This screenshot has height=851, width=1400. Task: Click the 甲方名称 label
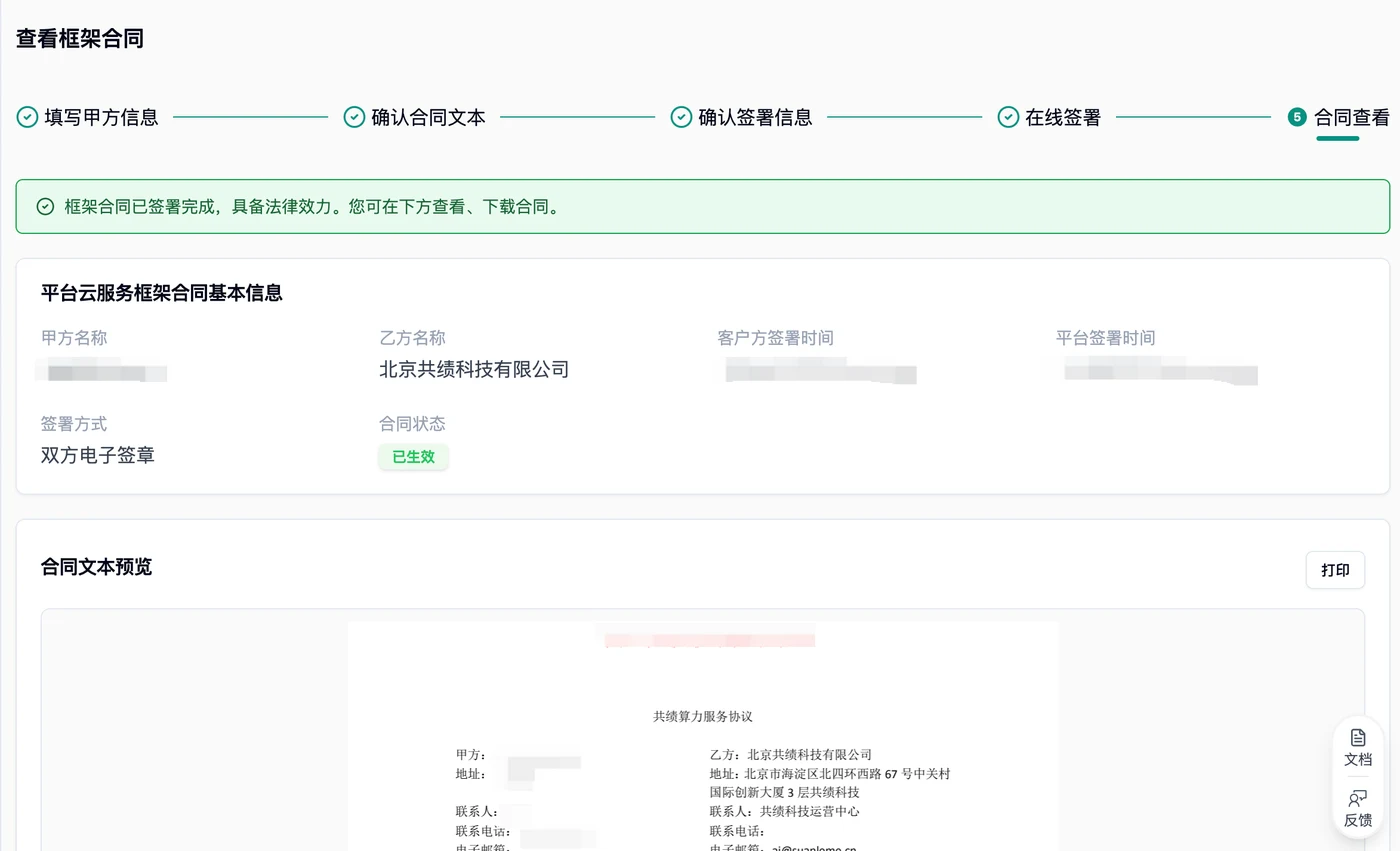74,338
